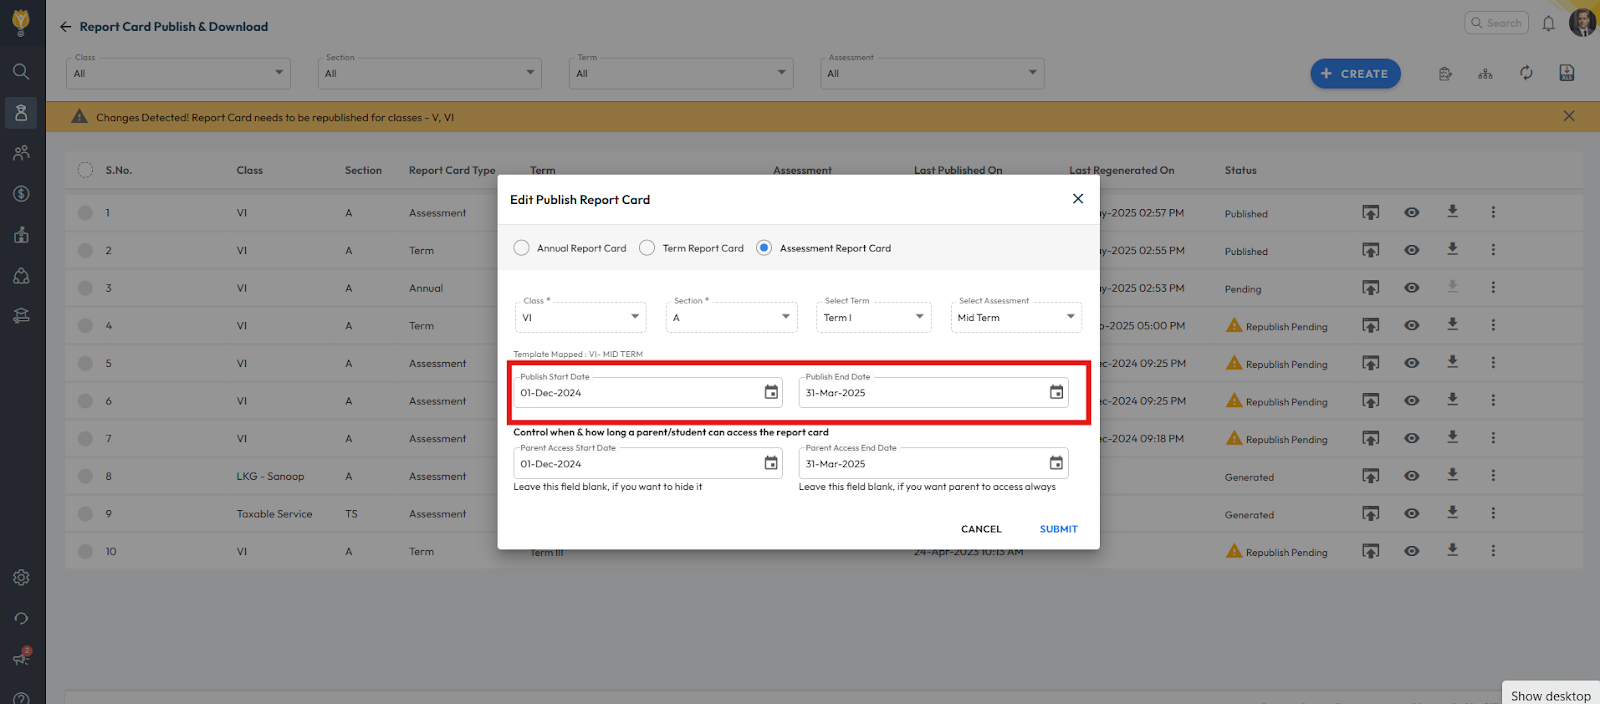Click the refresh icon in top toolbar

point(1526,73)
